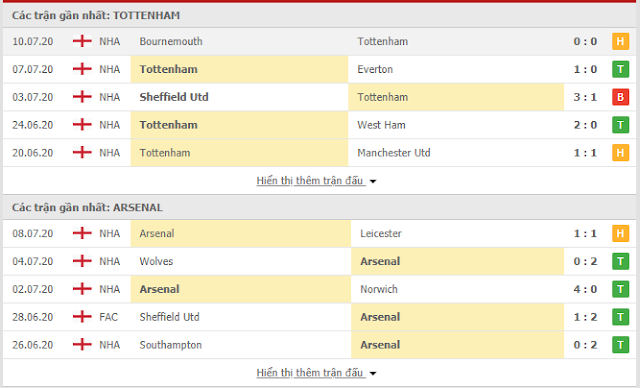Screen dimensions: 640x388
Task: Click England flag icon on 10.07.20 row
Action: [82, 41]
